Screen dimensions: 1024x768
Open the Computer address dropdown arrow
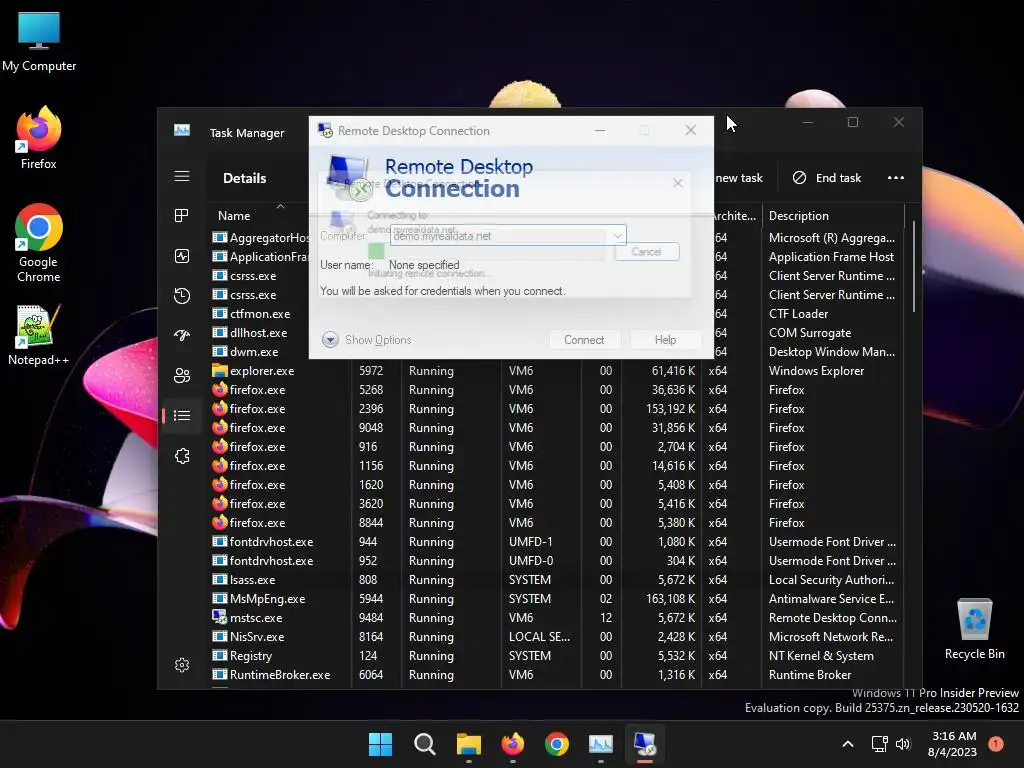[x=617, y=236]
